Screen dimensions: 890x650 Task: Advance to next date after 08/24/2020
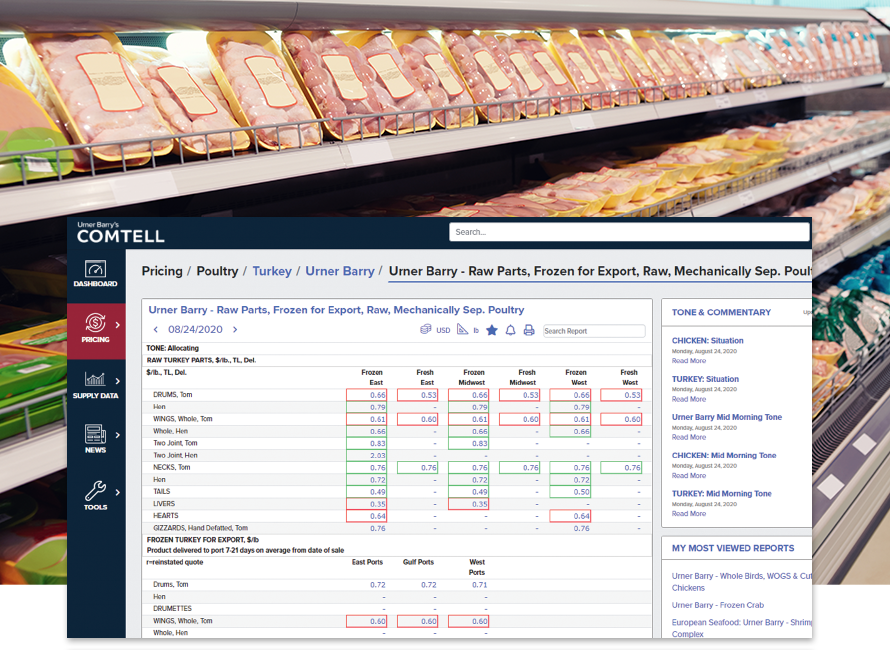(235, 330)
